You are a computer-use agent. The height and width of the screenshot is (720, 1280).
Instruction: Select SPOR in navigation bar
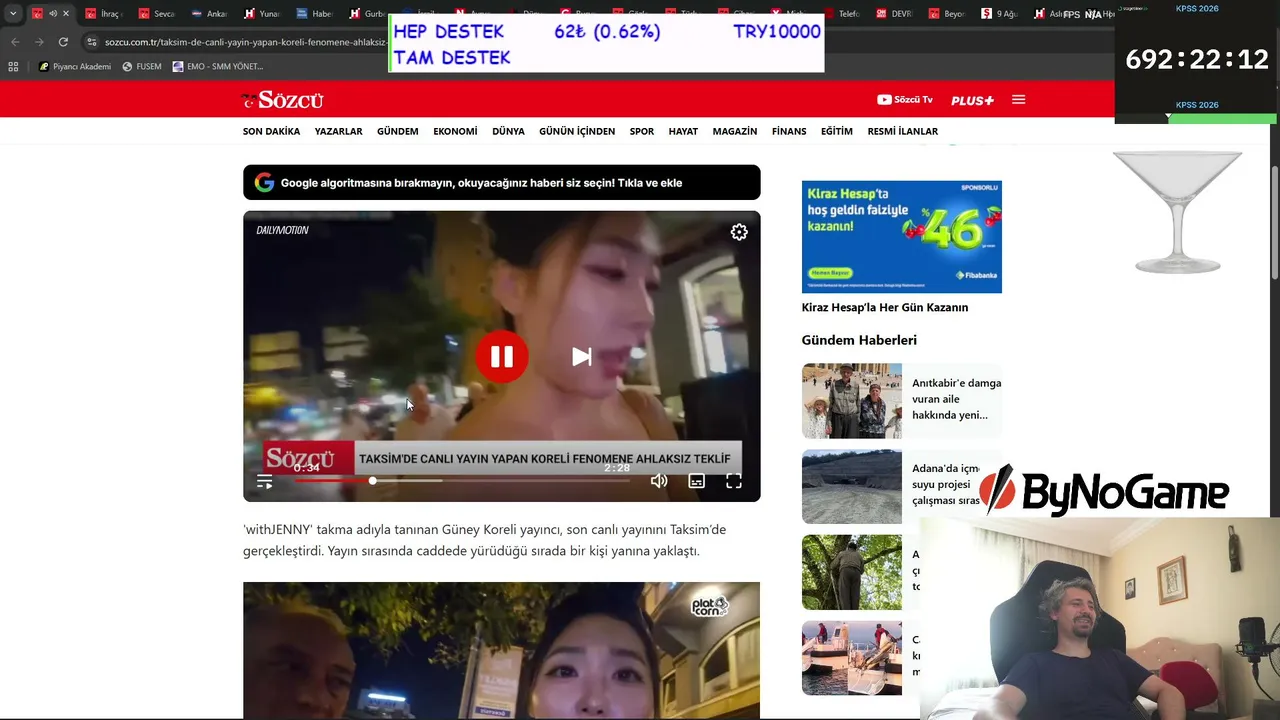click(x=642, y=131)
